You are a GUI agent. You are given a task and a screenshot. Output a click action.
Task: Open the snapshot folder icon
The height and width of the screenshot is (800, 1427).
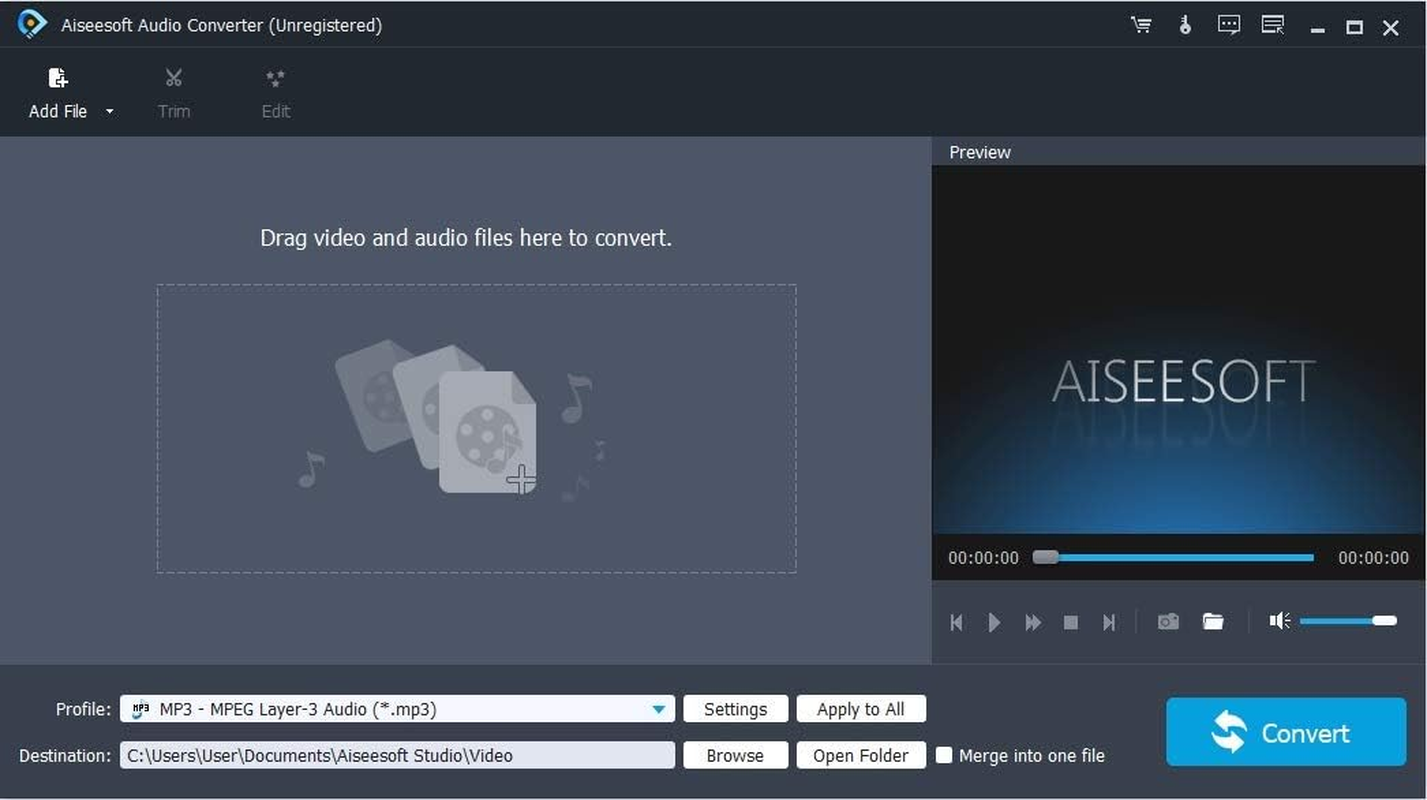(1212, 621)
